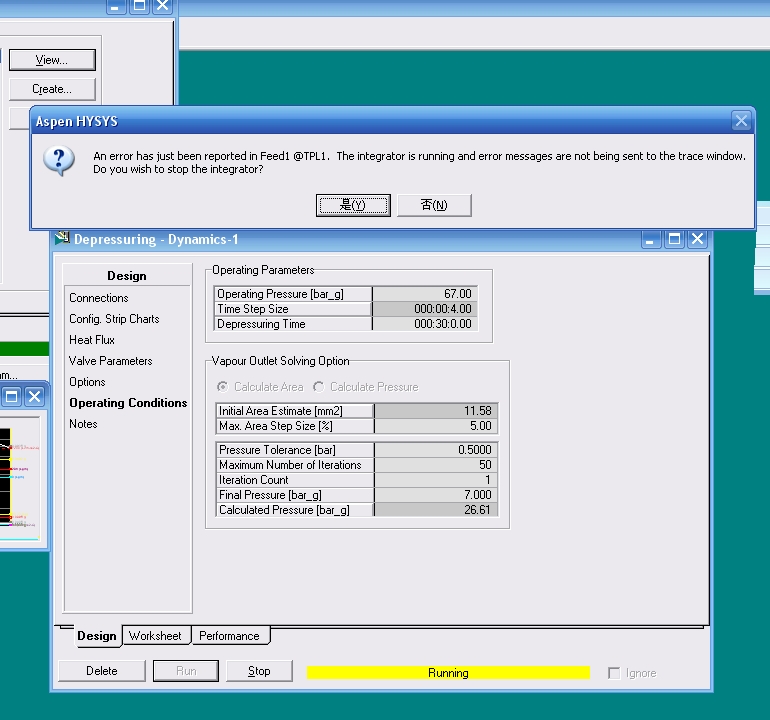
Task: Minimize the top background window
Action: [116, 5]
